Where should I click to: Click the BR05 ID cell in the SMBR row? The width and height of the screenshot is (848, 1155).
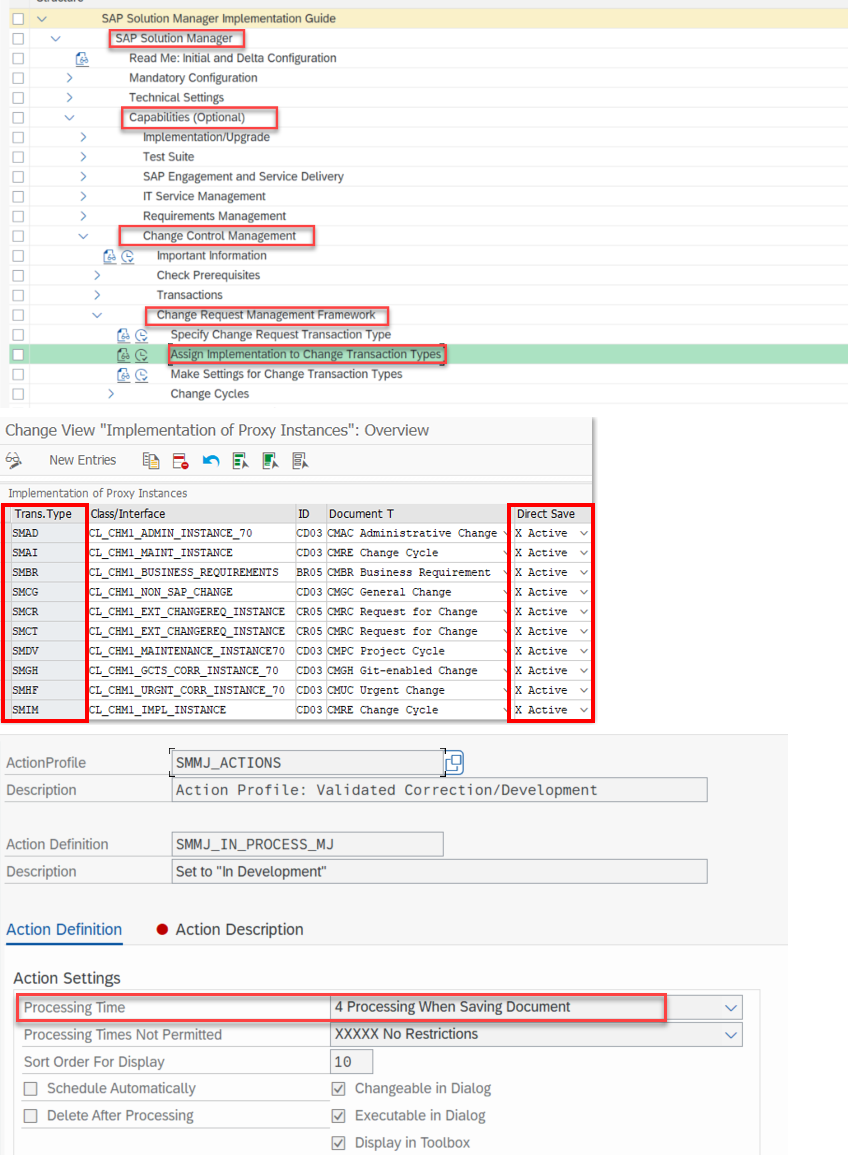[309, 572]
